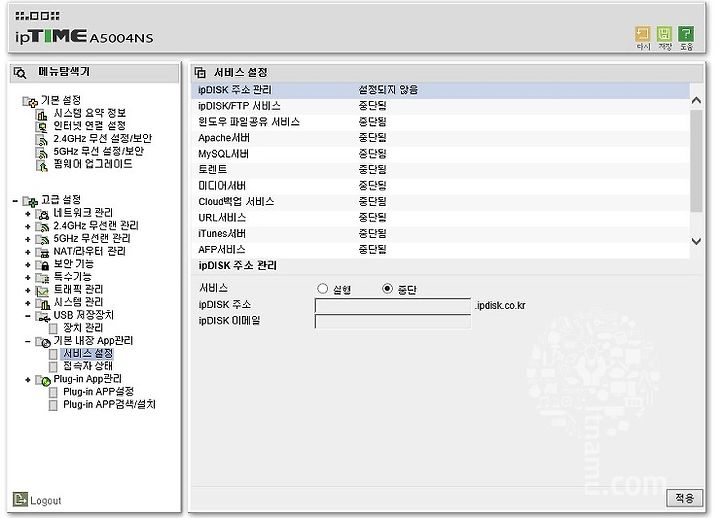Expand the 보안 기능 node
Screen dimensions: 720x518
(28, 265)
